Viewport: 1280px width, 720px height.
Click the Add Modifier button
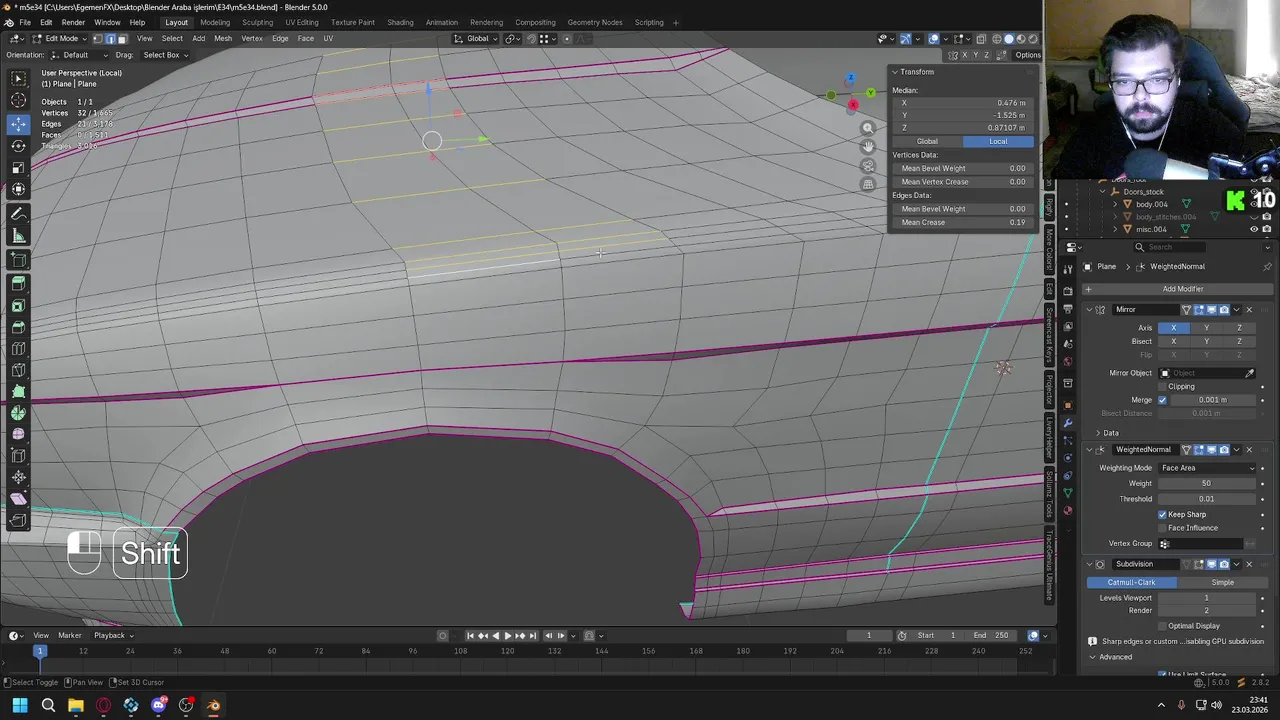[x=1177, y=289]
